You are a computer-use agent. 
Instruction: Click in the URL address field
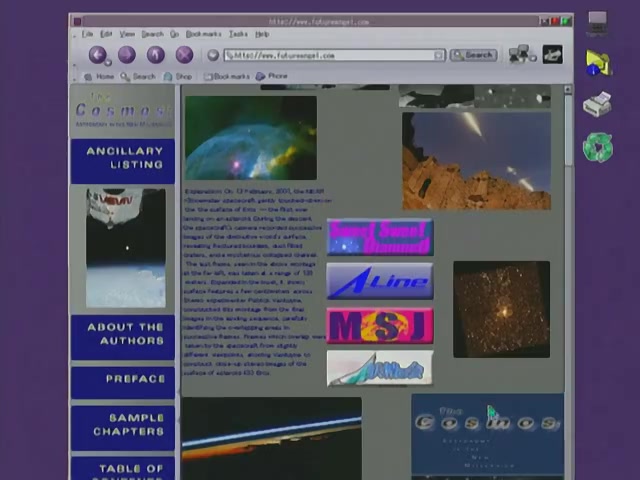tap(330, 55)
